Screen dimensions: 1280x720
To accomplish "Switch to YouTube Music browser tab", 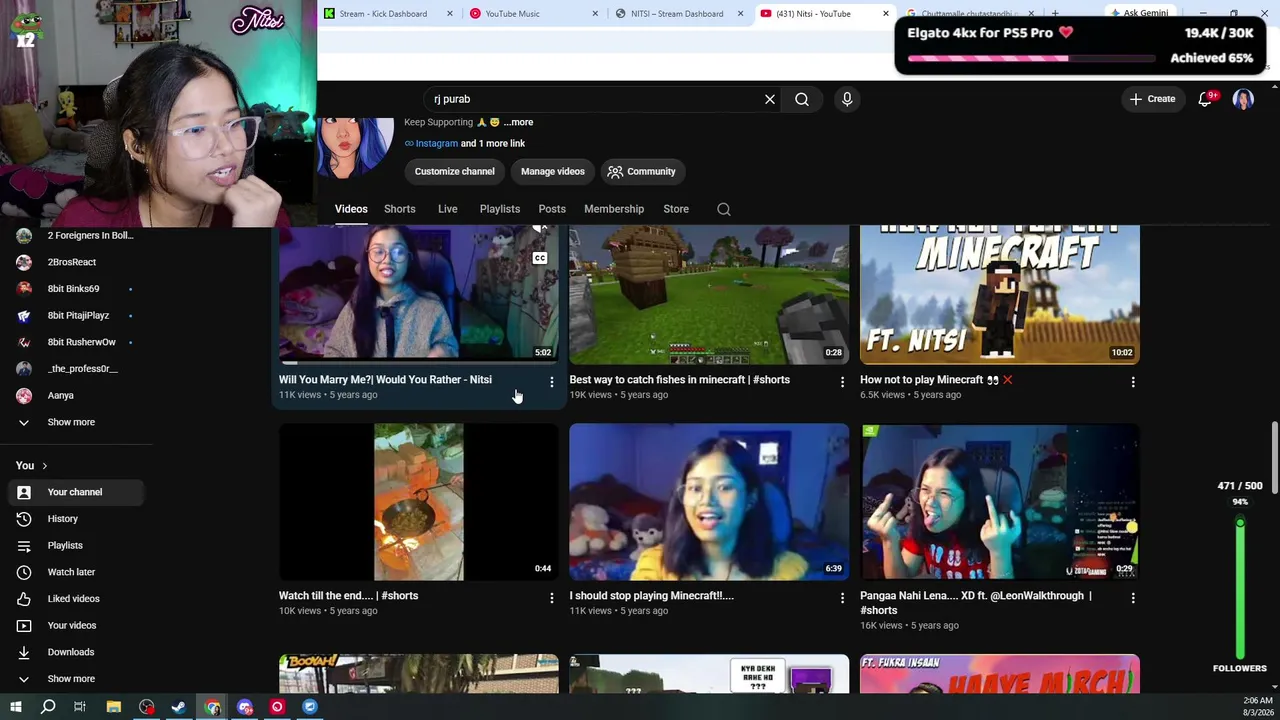I will point(534,14).
